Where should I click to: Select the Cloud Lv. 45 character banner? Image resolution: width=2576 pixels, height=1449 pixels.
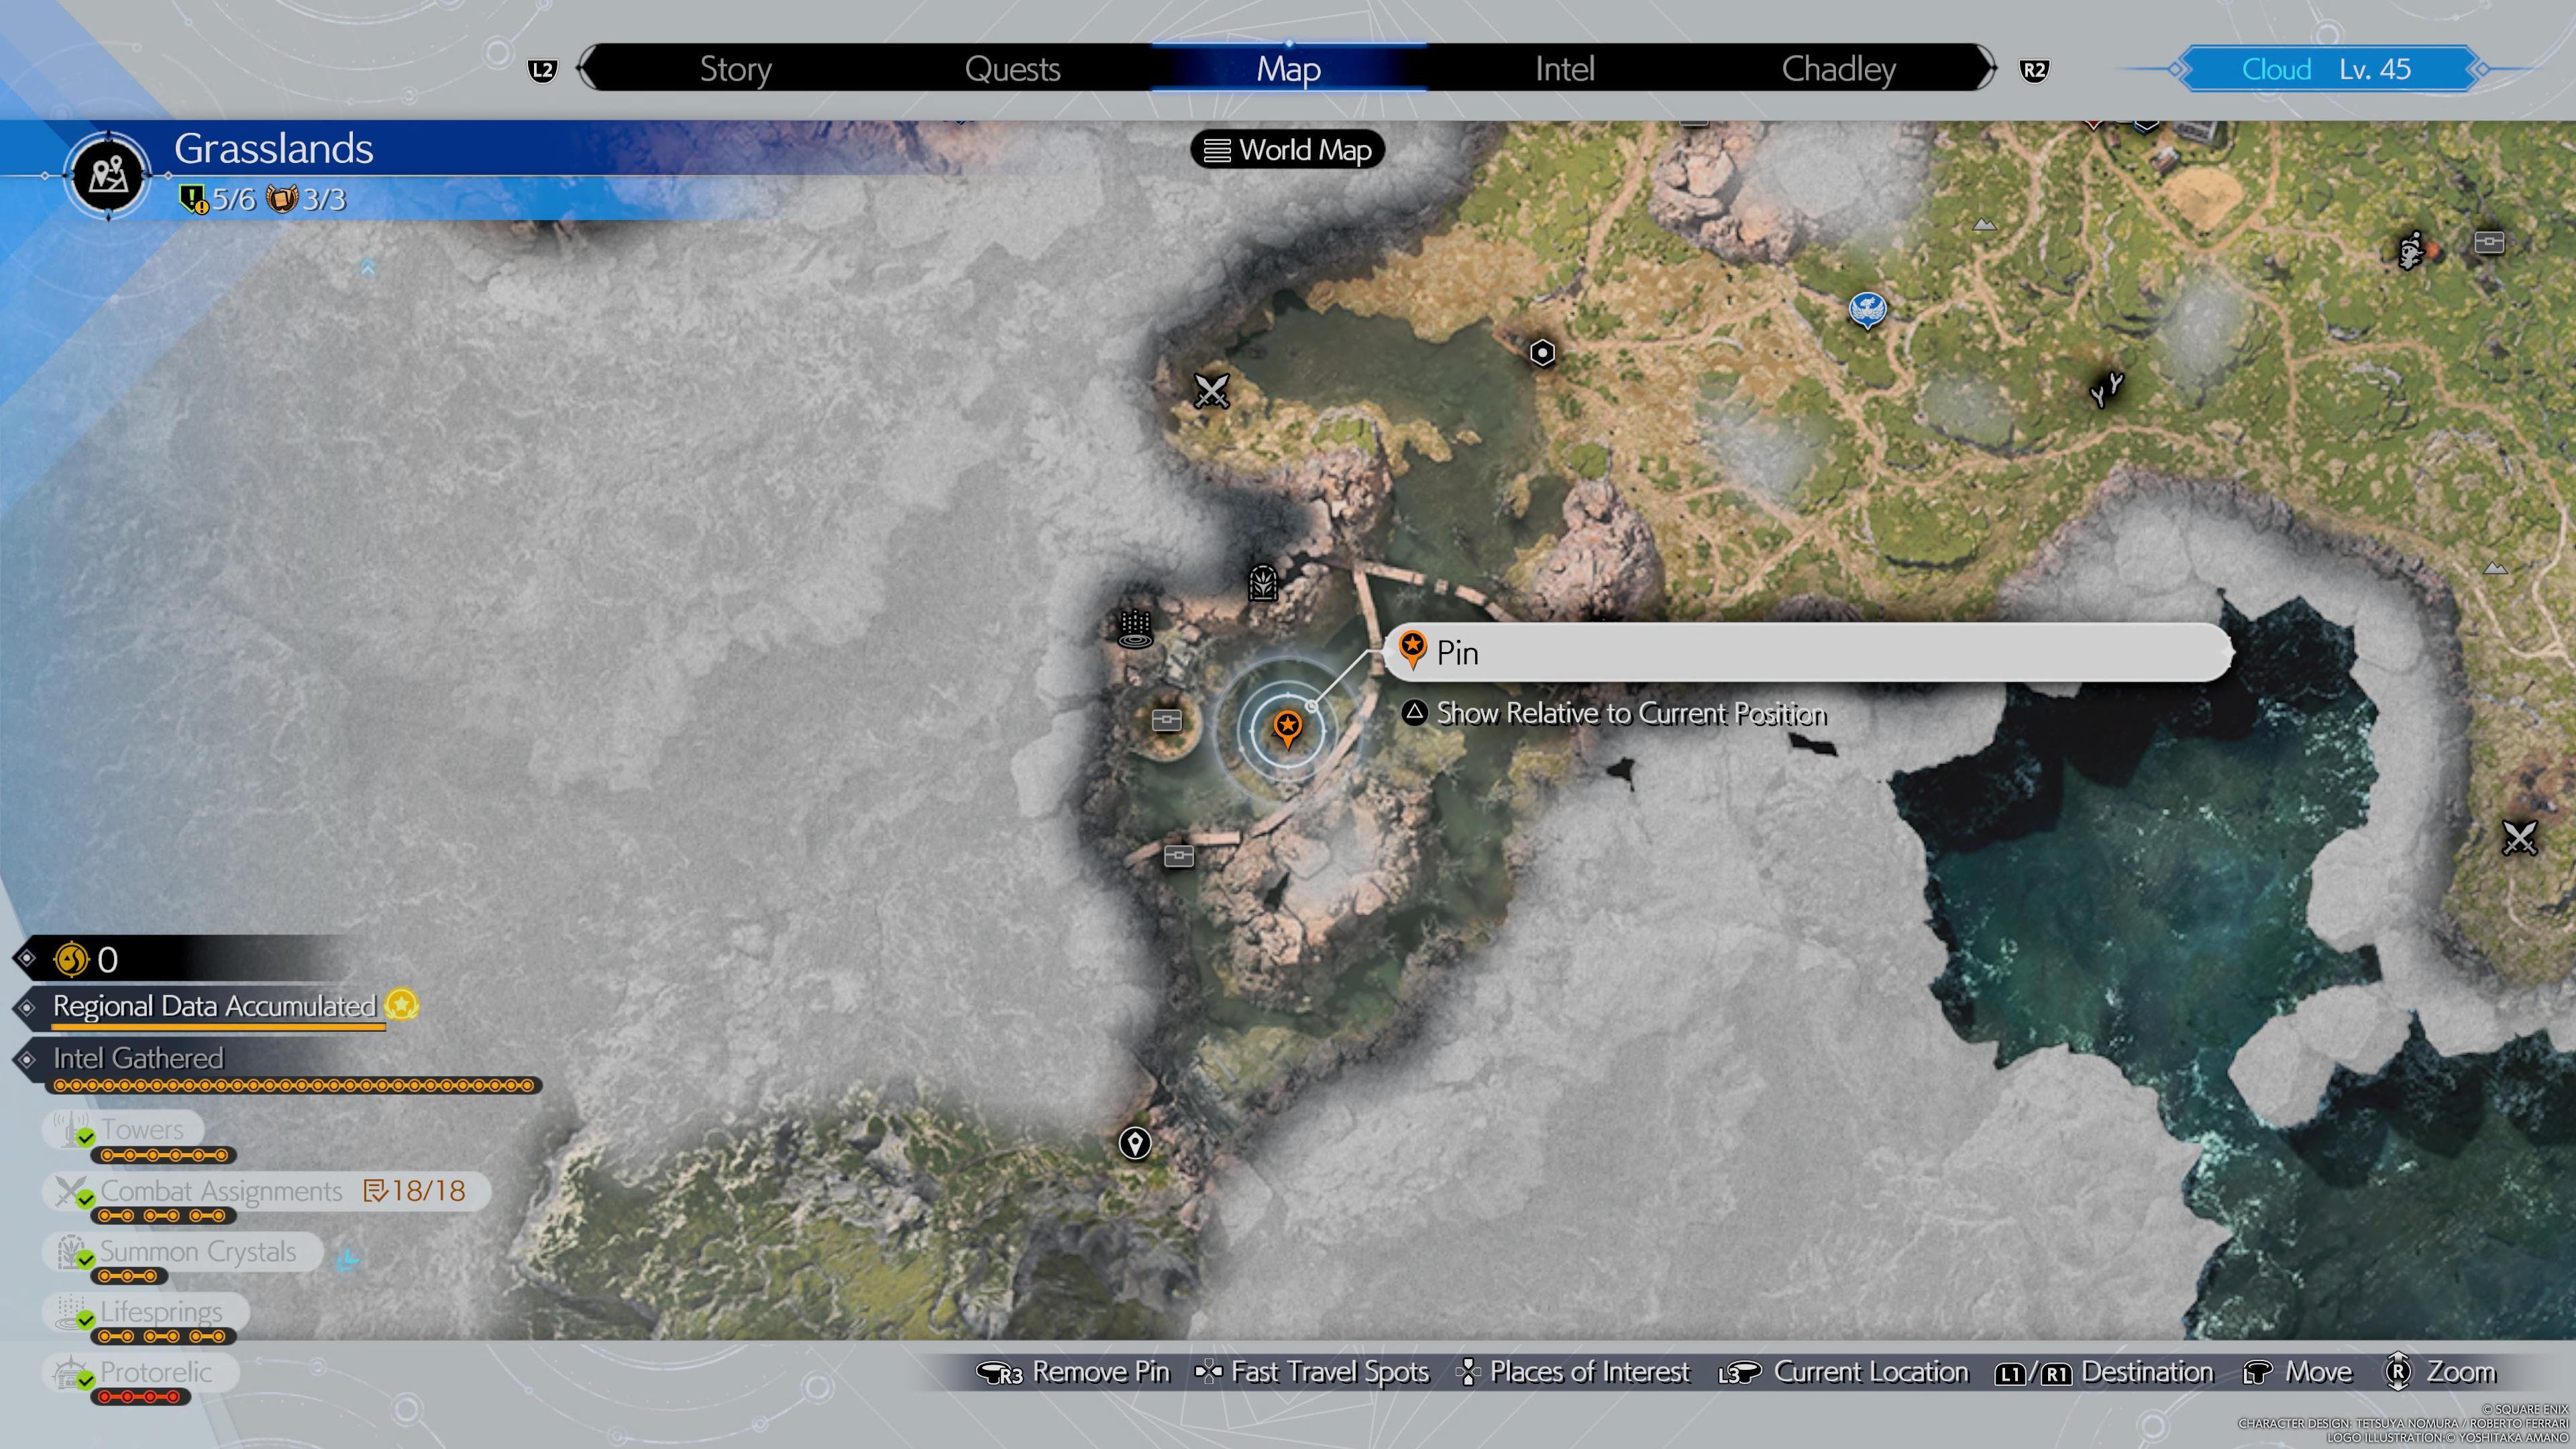pyautogui.click(x=2327, y=69)
